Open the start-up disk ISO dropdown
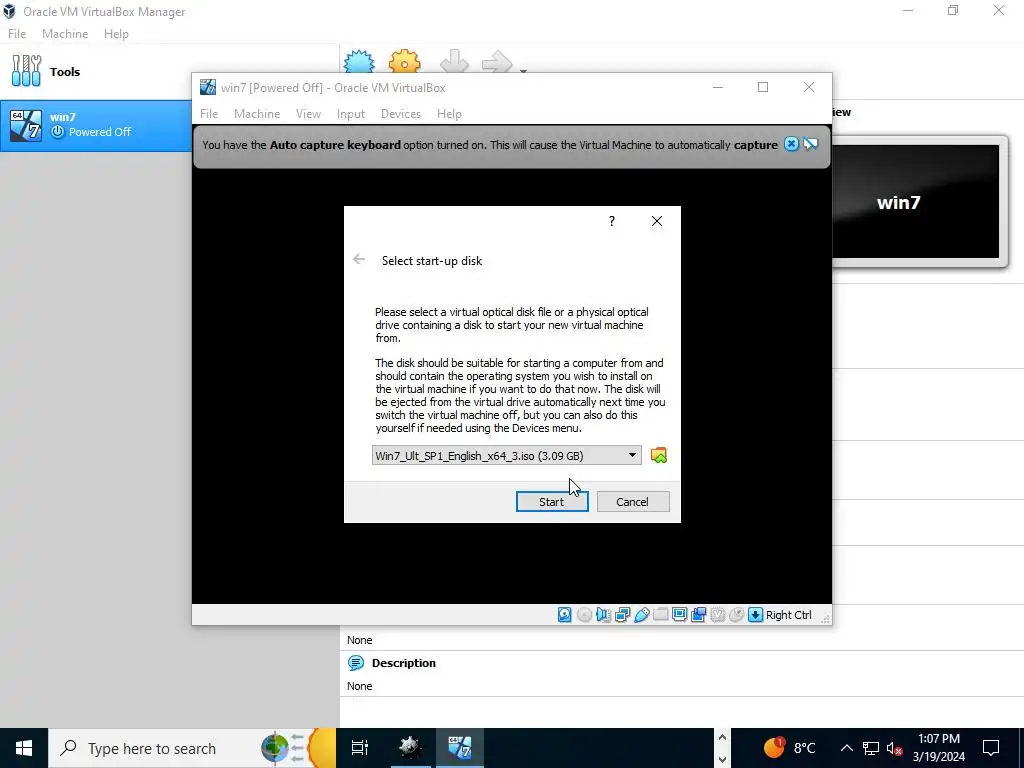The image size is (1024, 768). [x=507, y=456]
